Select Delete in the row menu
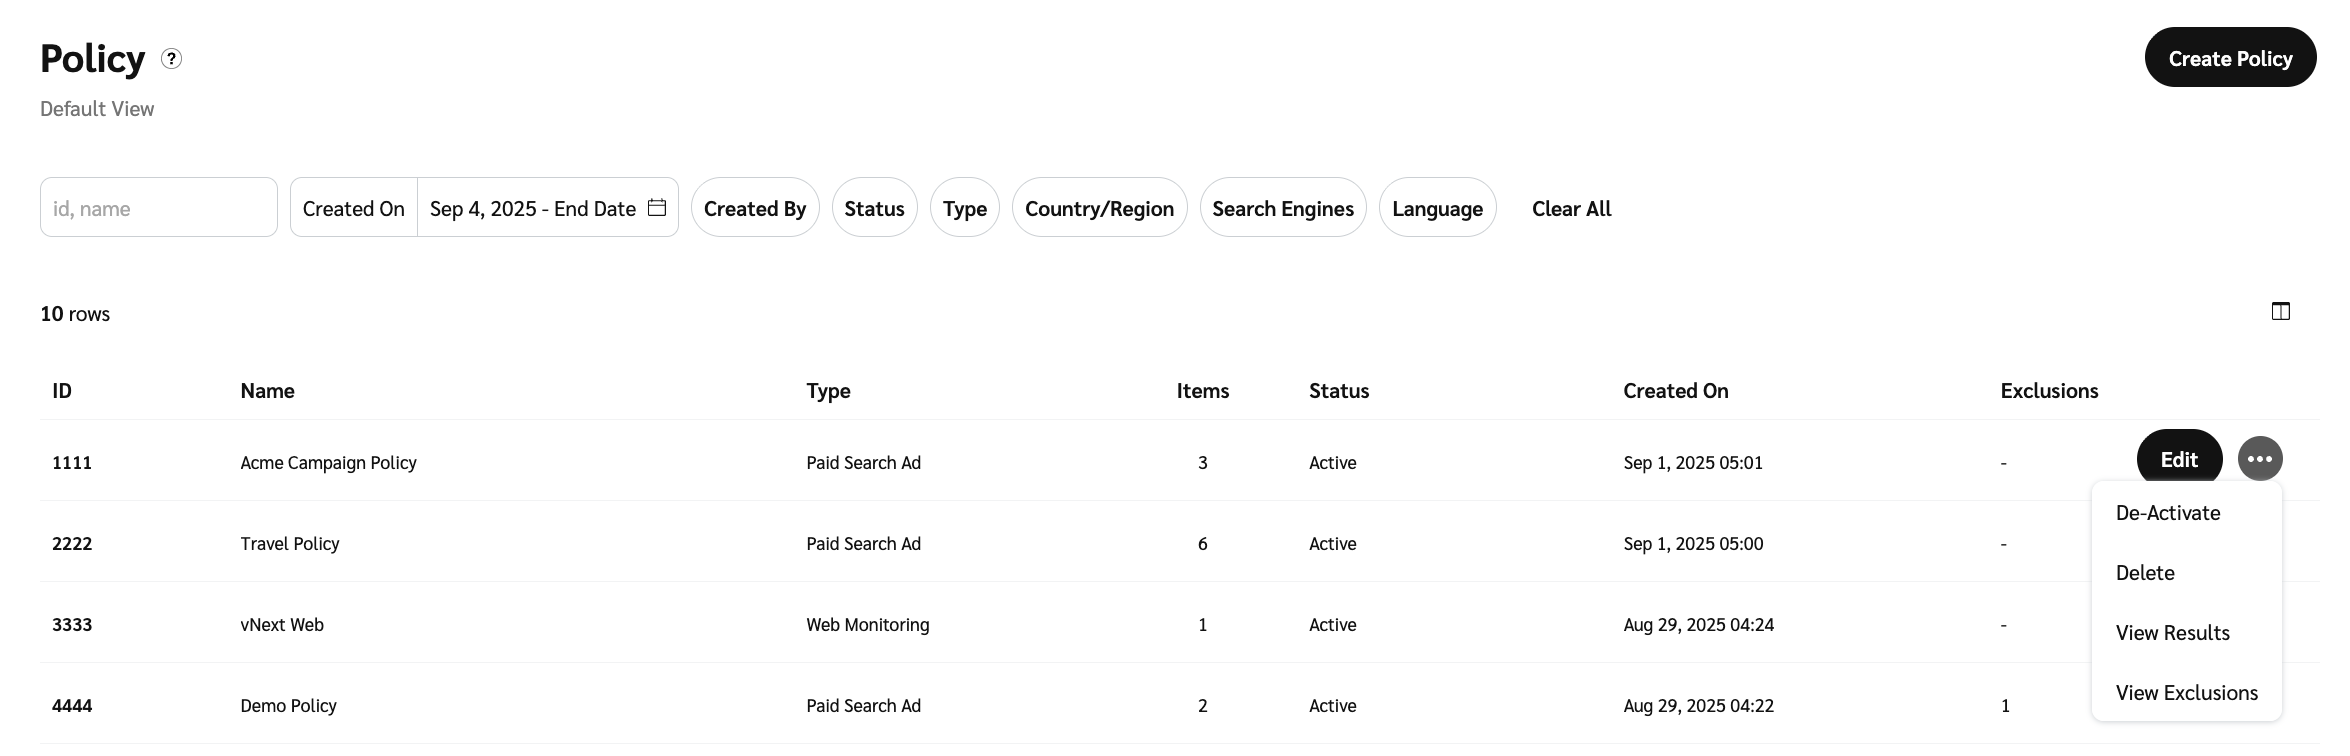 2145,573
